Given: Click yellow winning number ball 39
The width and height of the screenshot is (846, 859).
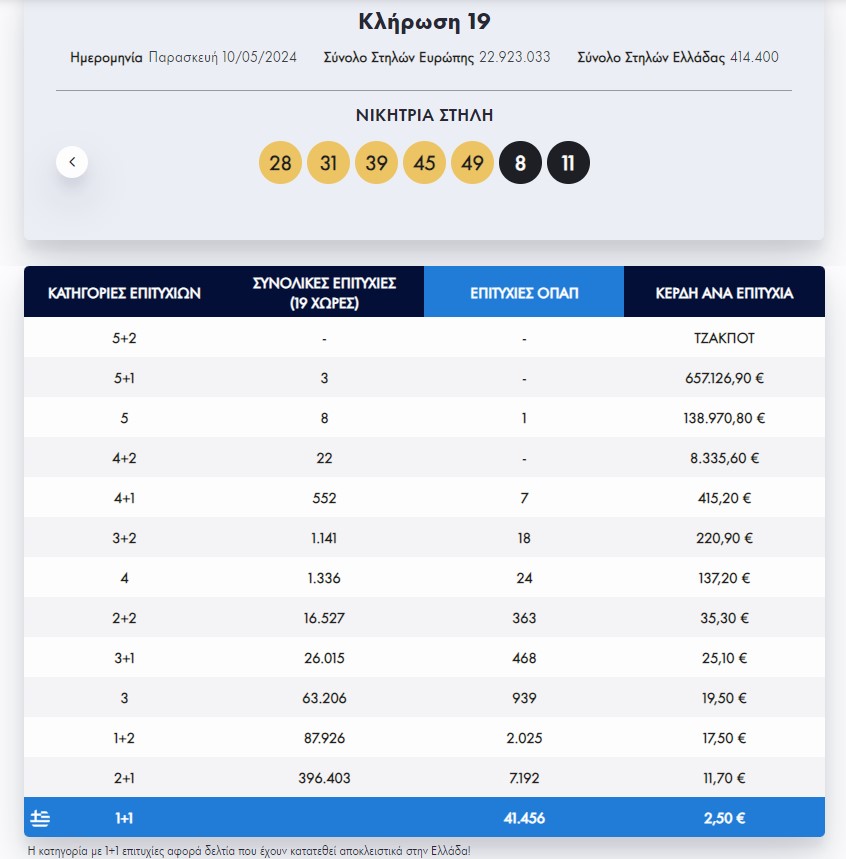Looking at the screenshot, I should (x=376, y=163).
